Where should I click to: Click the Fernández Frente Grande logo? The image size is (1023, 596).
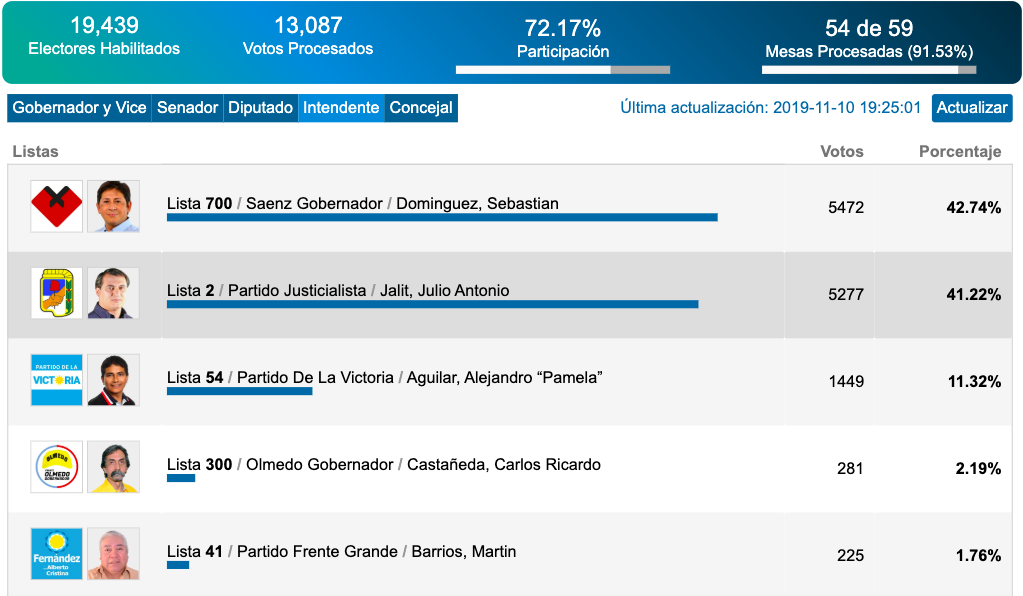point(56,554)
